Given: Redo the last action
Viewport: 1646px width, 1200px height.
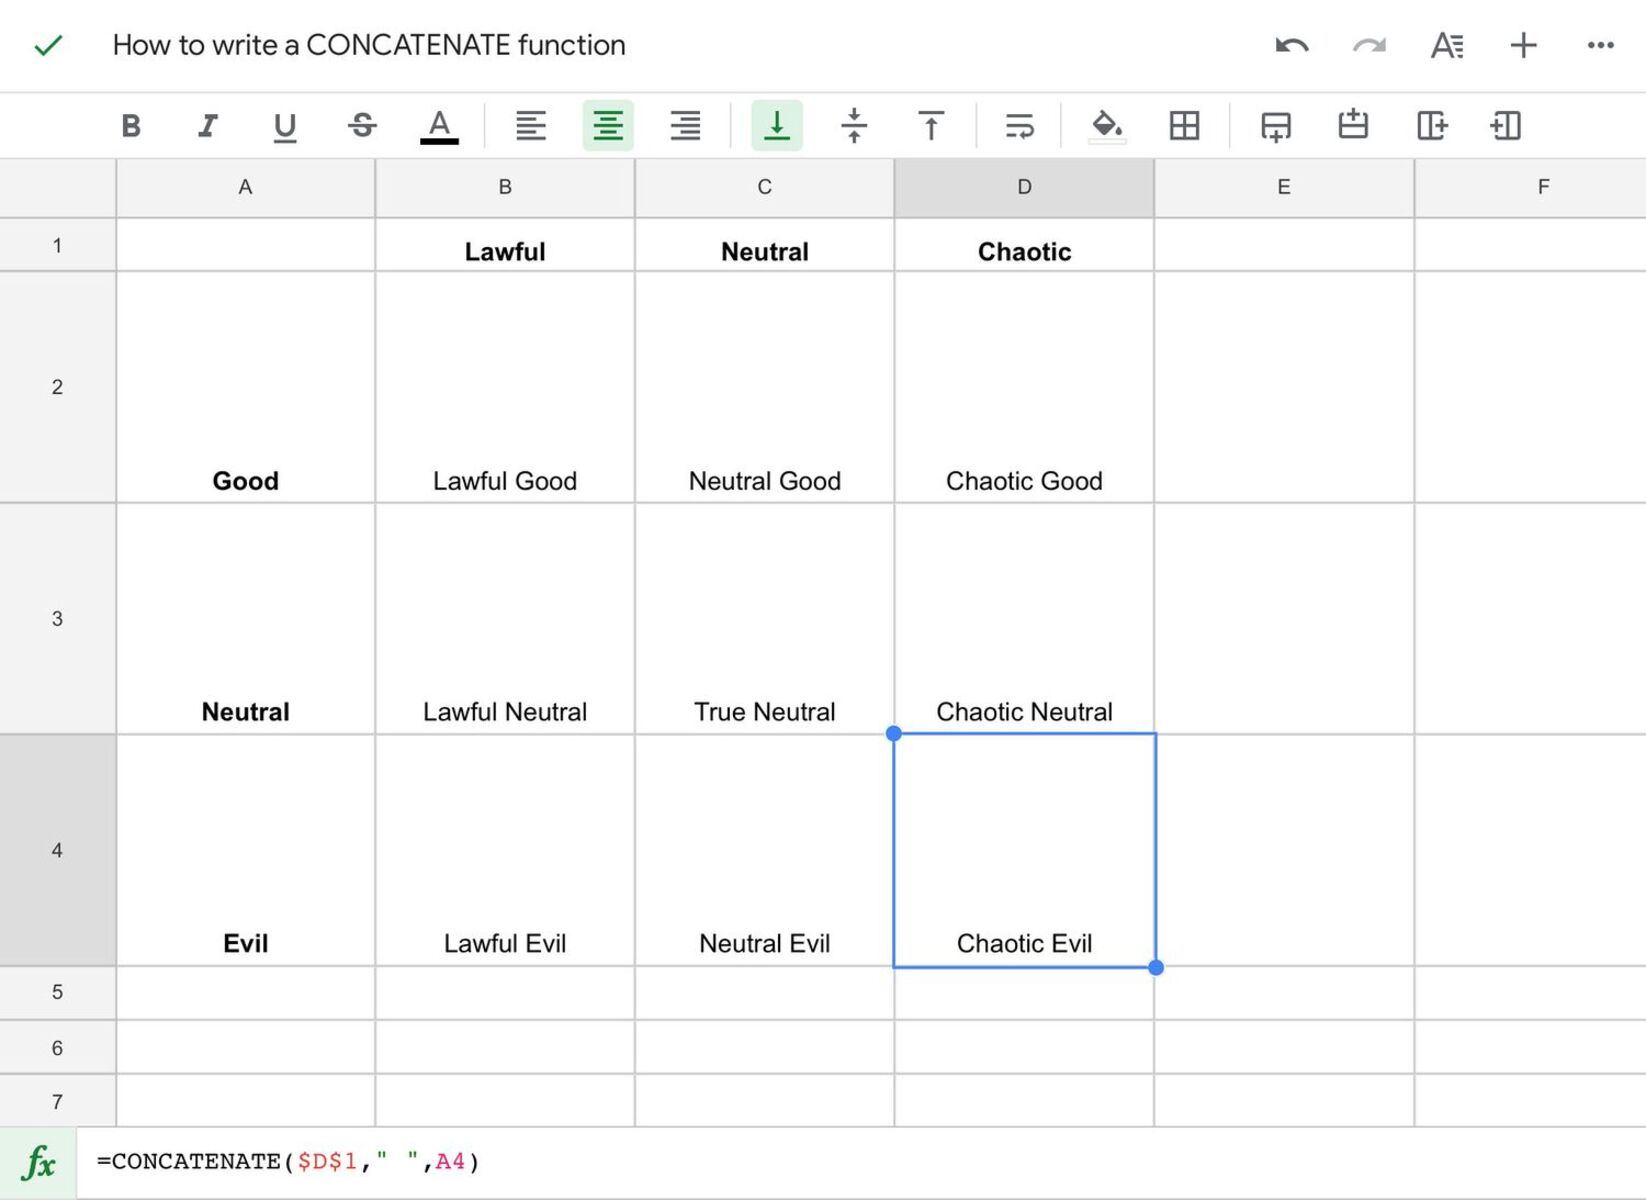Looking at the screenshot, I should tap(1368, 45).
